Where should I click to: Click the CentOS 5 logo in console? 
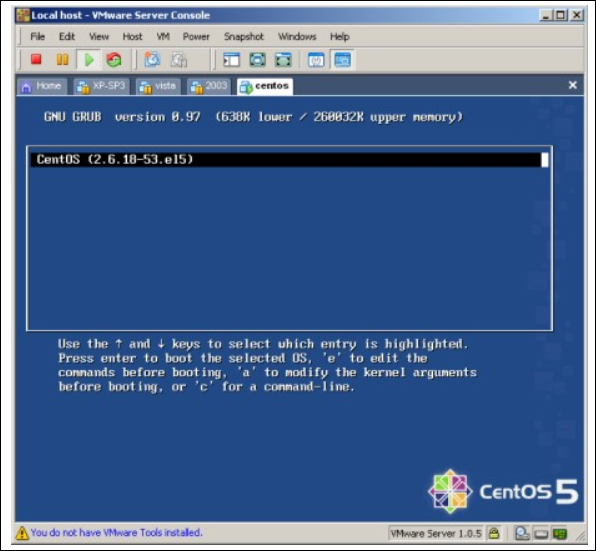pos(503,492)
